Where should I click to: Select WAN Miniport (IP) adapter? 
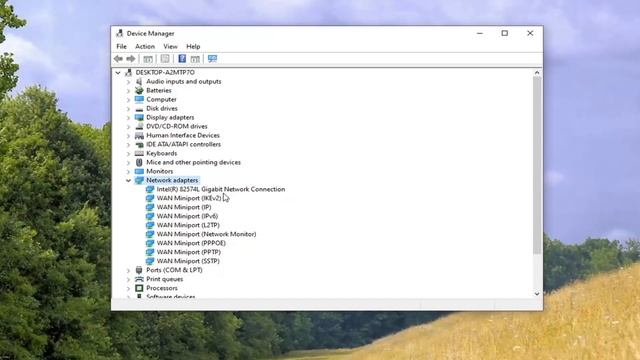(x=184, y=207)
